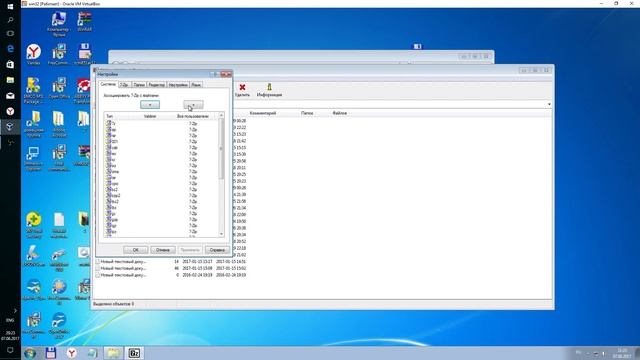Switch to the Система tab

pyautogui.click(x=109, y=84)
